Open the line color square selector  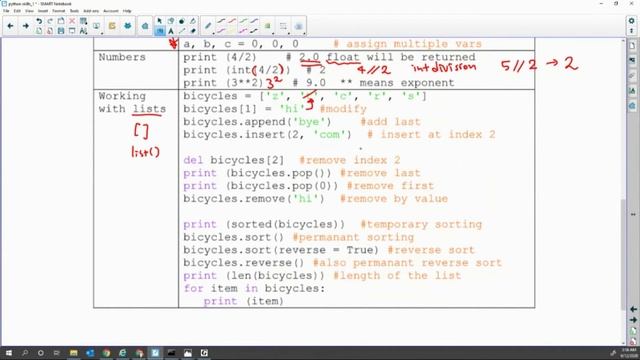click(268, 26)
